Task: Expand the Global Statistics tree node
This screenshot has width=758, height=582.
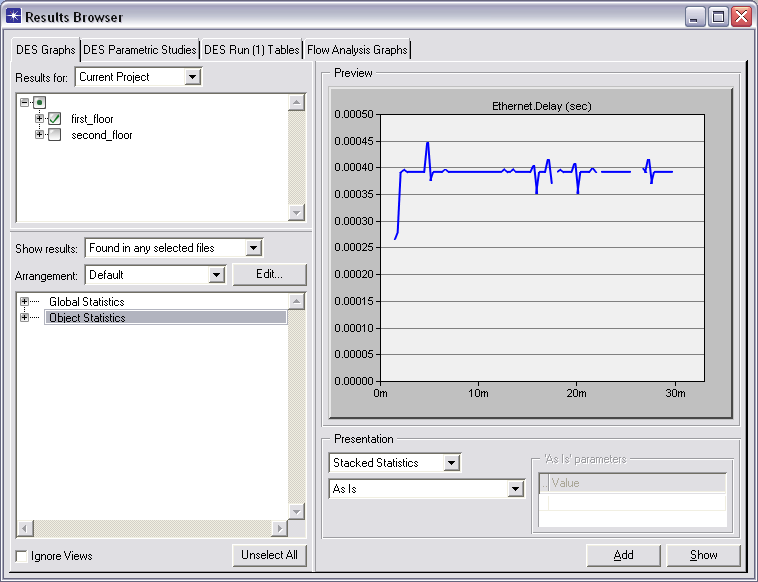Action: (x=25, y=302)
